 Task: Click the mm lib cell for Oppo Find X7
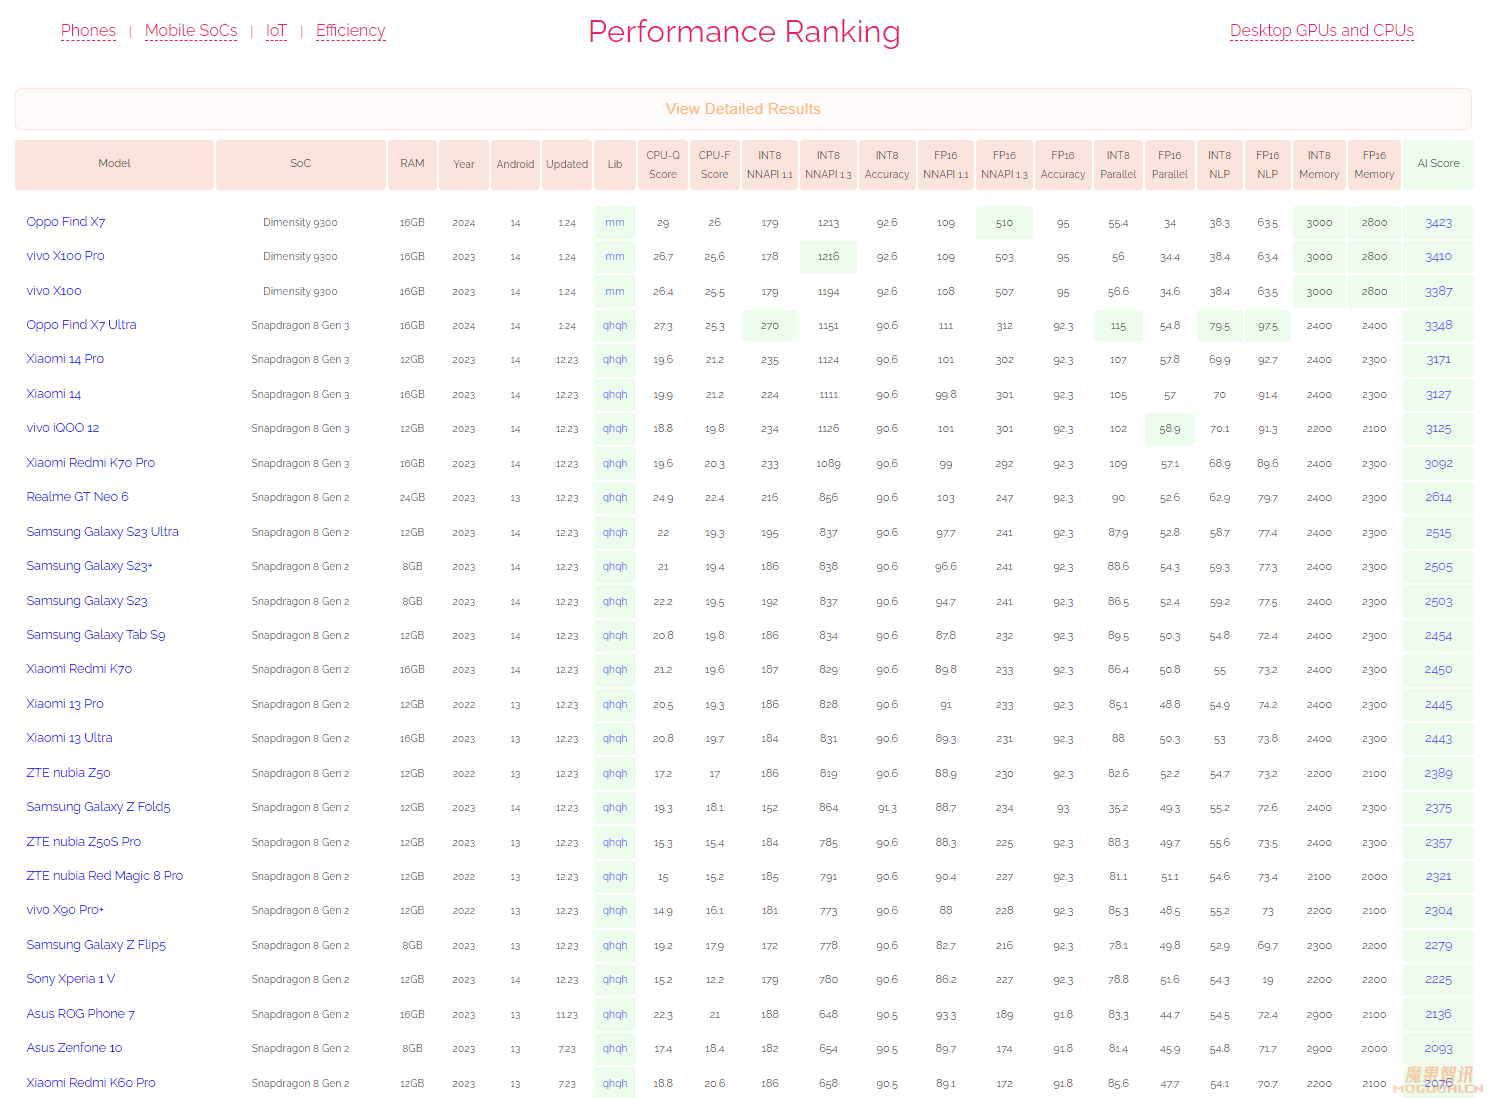coord(615,223)
